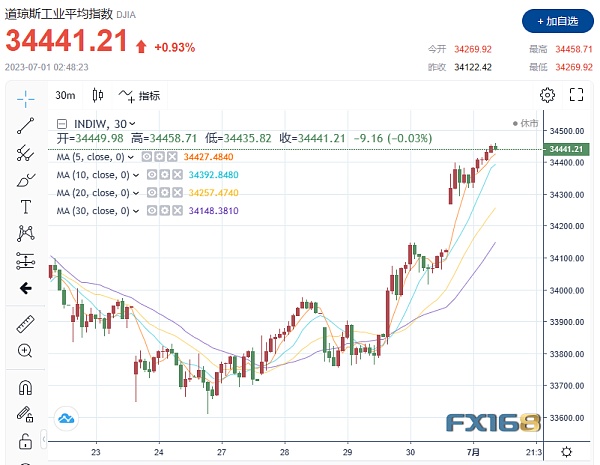The width and height of the screenshot is (600, 465).
Task: Click the MA 5 value 34427.4840
Action: point(208,157)
